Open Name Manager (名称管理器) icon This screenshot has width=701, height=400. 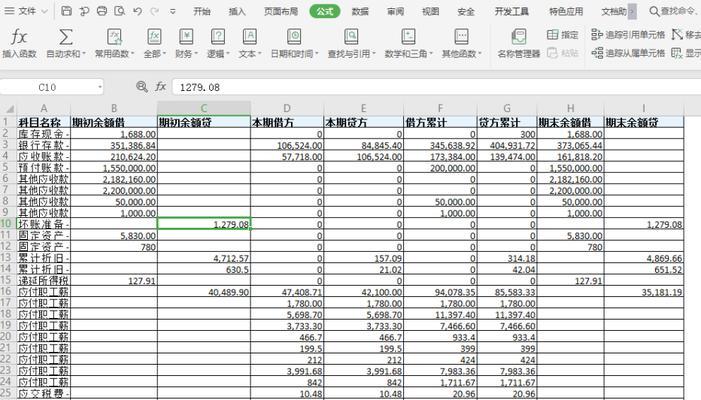pyautogui.click(x=519, y=37)
